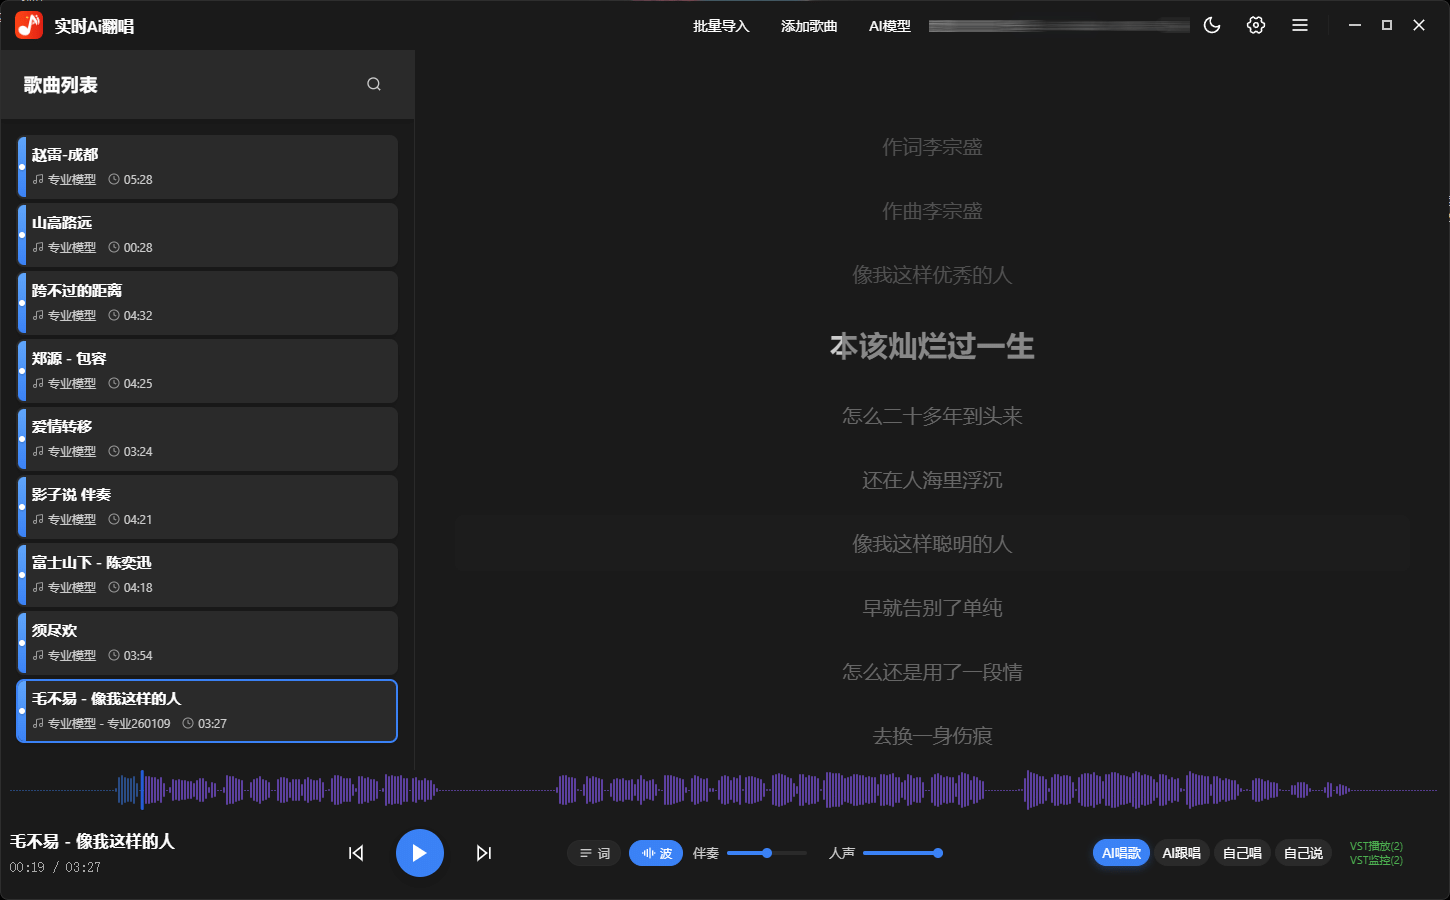
Task: Open the search in the song list
Action: [x=373, y=84]
